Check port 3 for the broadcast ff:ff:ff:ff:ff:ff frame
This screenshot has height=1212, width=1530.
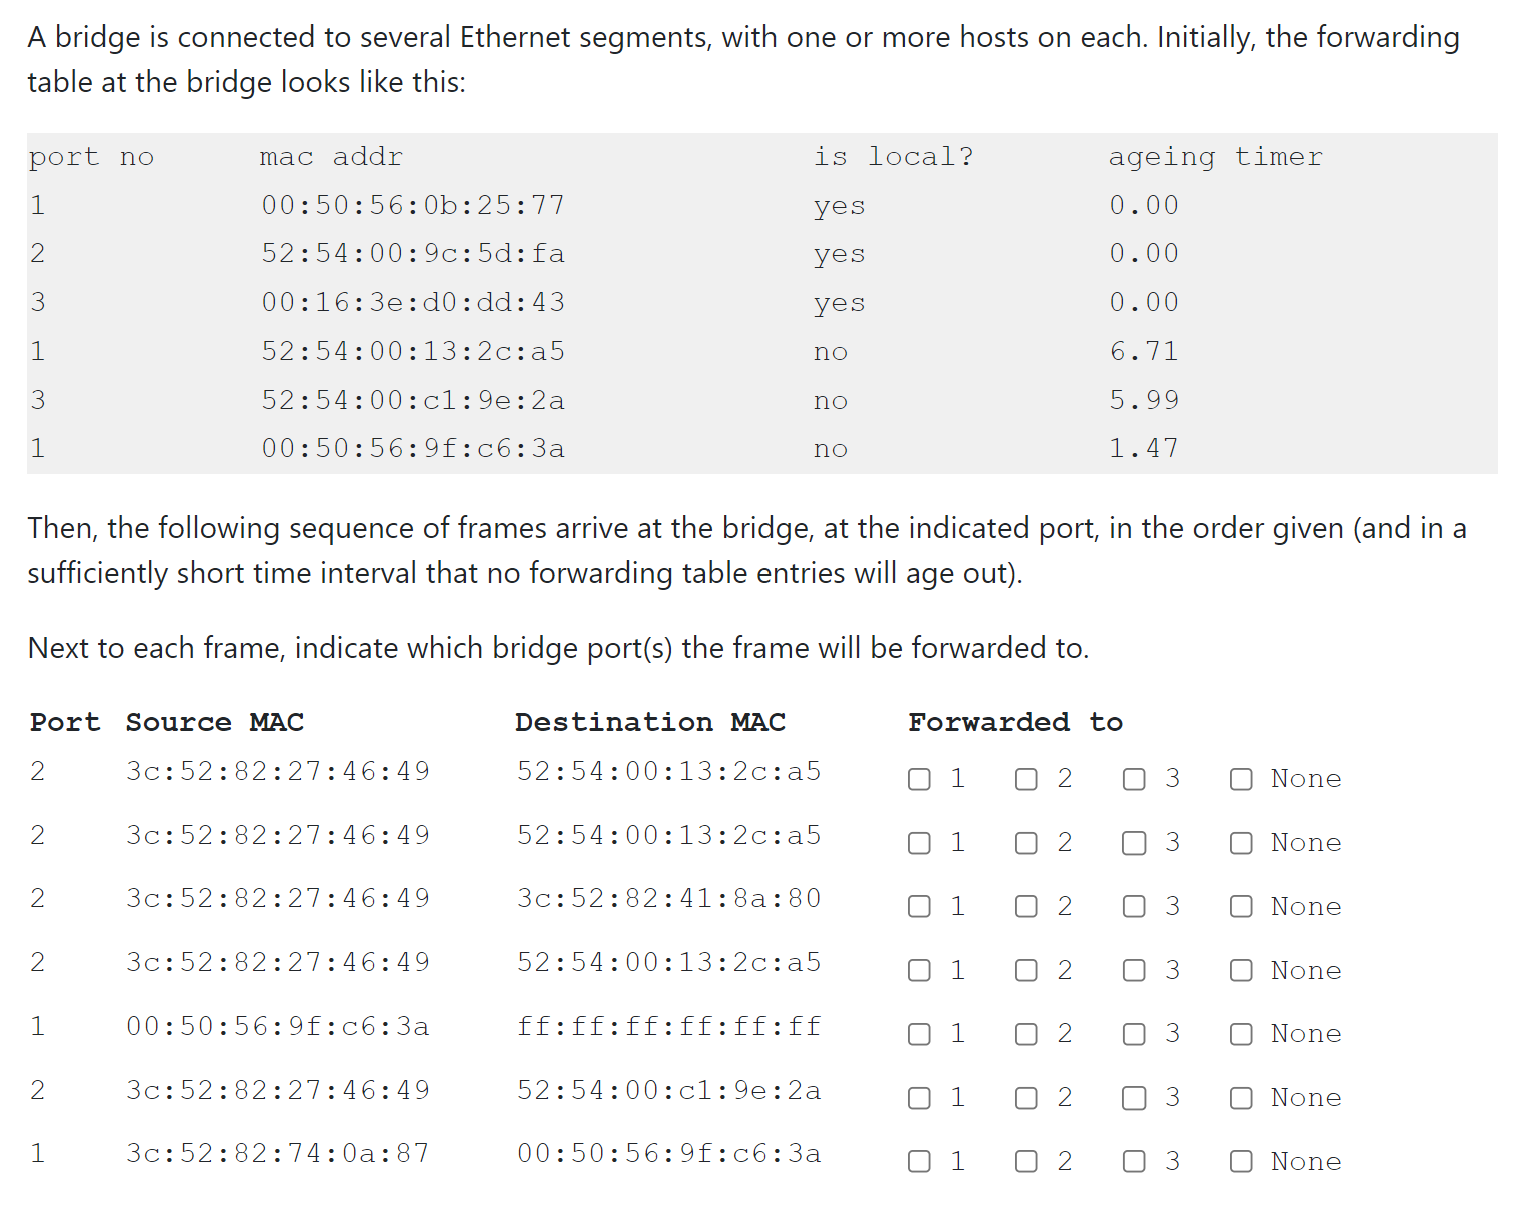(1134, 1034)
